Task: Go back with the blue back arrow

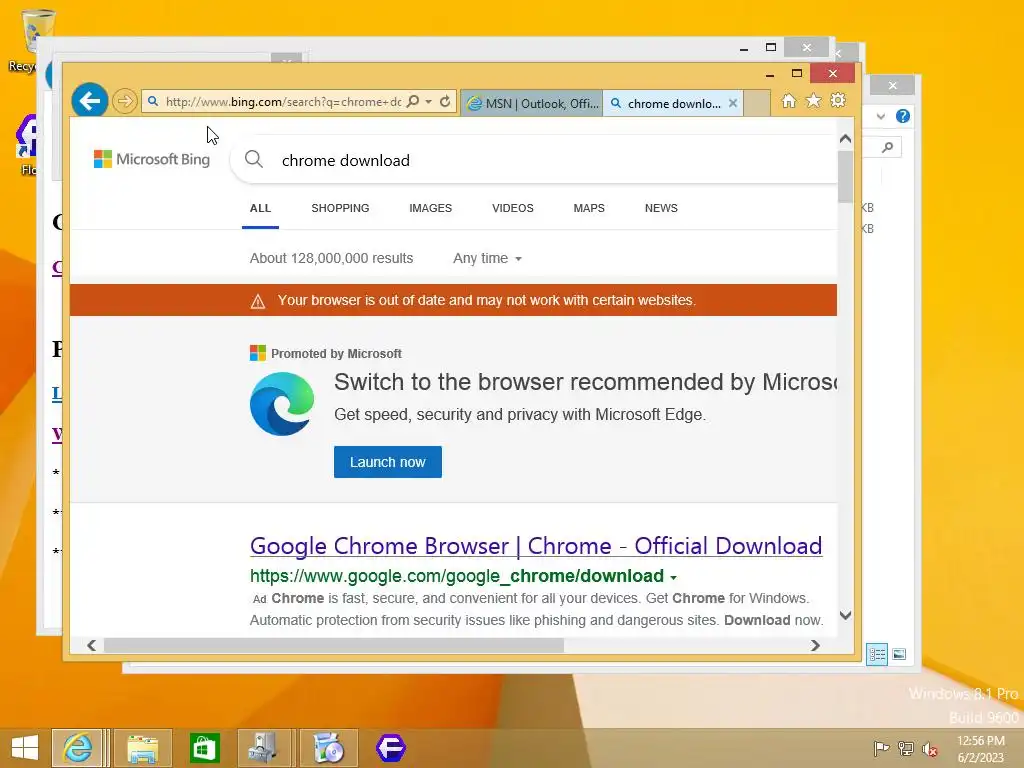Action: coord(89,101)
